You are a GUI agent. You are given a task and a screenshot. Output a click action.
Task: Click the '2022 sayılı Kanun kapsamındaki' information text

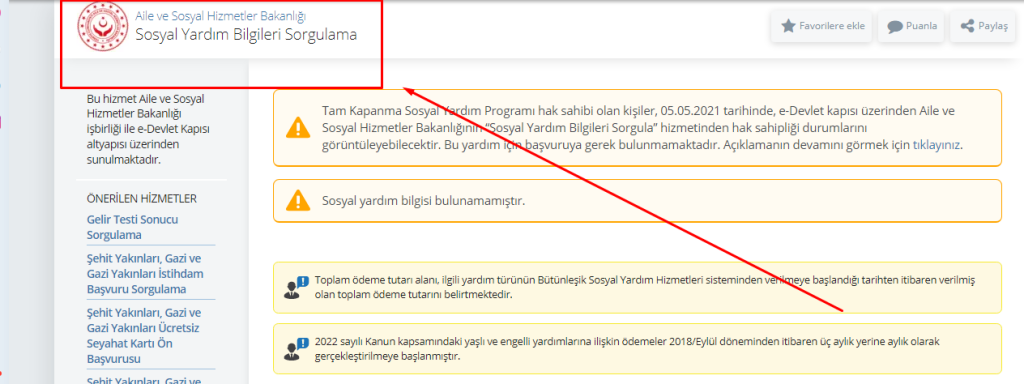626,349
